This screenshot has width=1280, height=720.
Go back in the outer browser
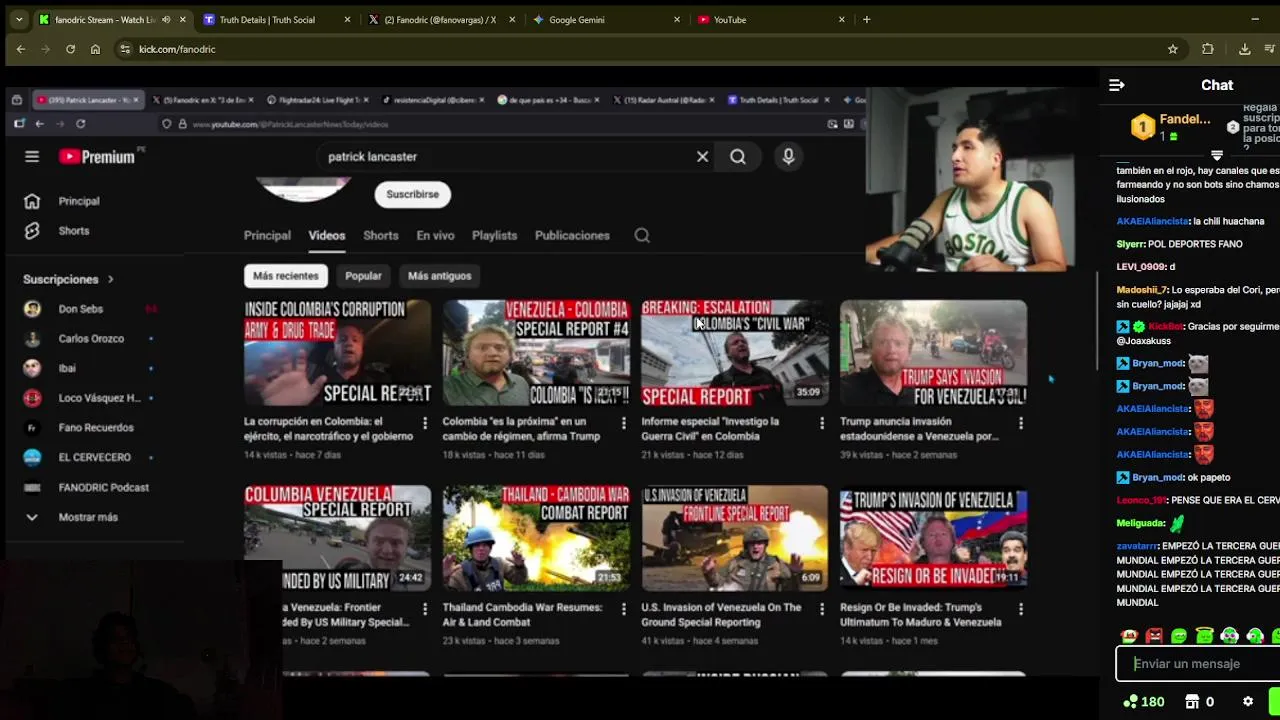click(21, 49)
